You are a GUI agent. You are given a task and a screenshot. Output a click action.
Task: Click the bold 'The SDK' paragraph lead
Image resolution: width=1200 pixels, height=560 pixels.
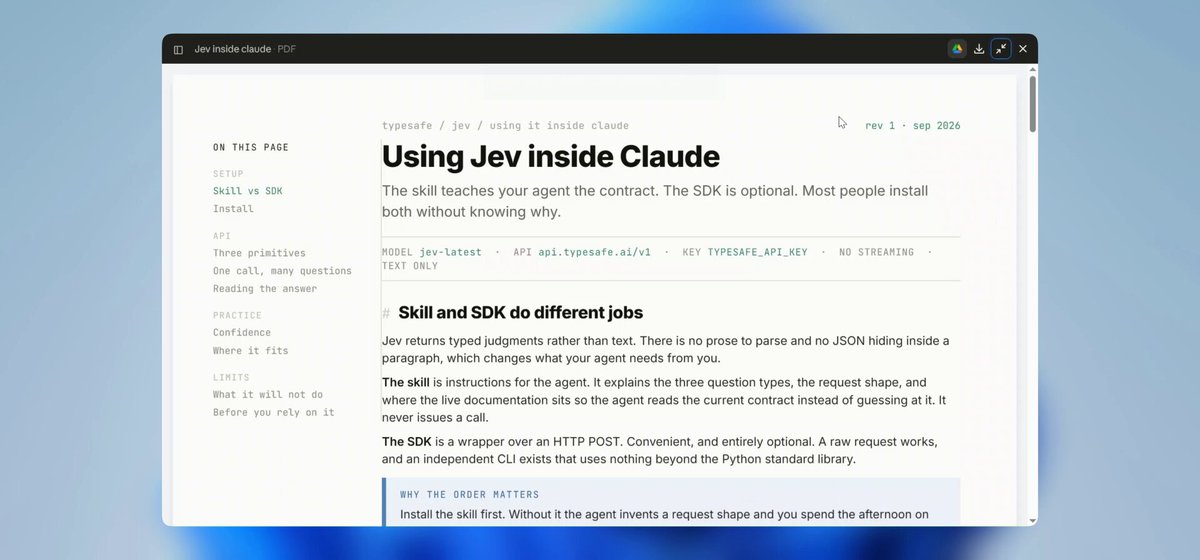point(407,441)
